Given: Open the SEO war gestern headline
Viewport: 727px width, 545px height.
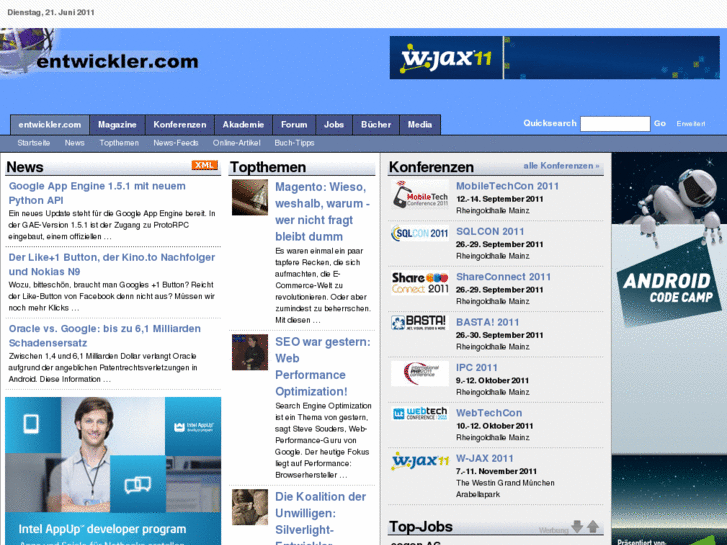Looking at the screenshot, I should pyautogui.click(x=323, y=366).
